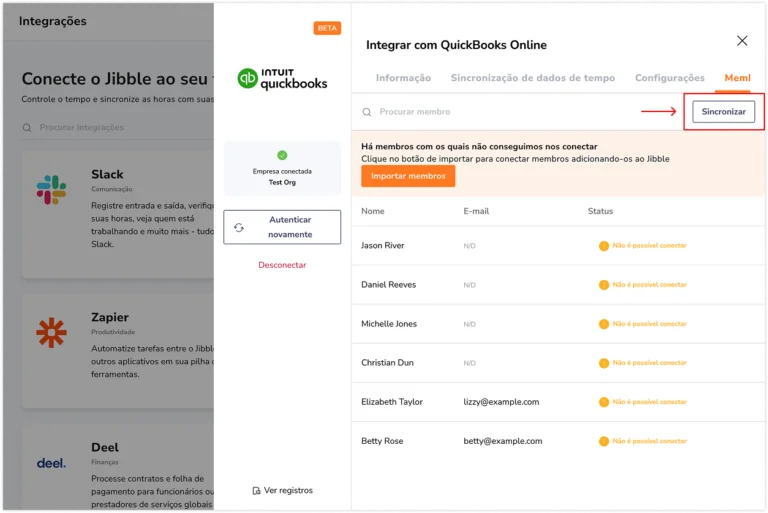This screenshot has height=513, width=768.
Task: Click the integrations search magnifier icon
Action: tap(27, 128)
